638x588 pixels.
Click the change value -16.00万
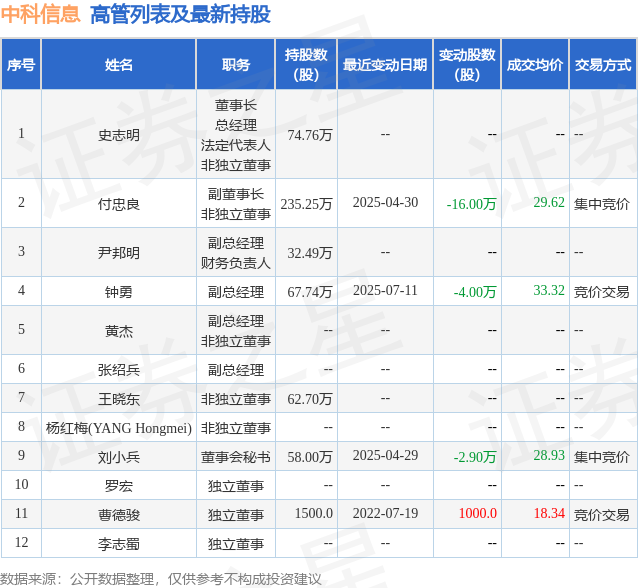pyautogui.click(x=471, y=203)
